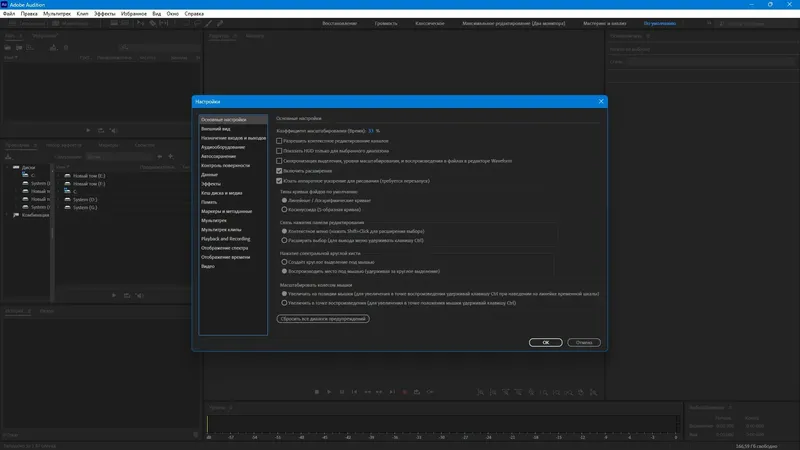
Task: Click the zoom factor percentage value 33
Action: (x=371, y=131)
